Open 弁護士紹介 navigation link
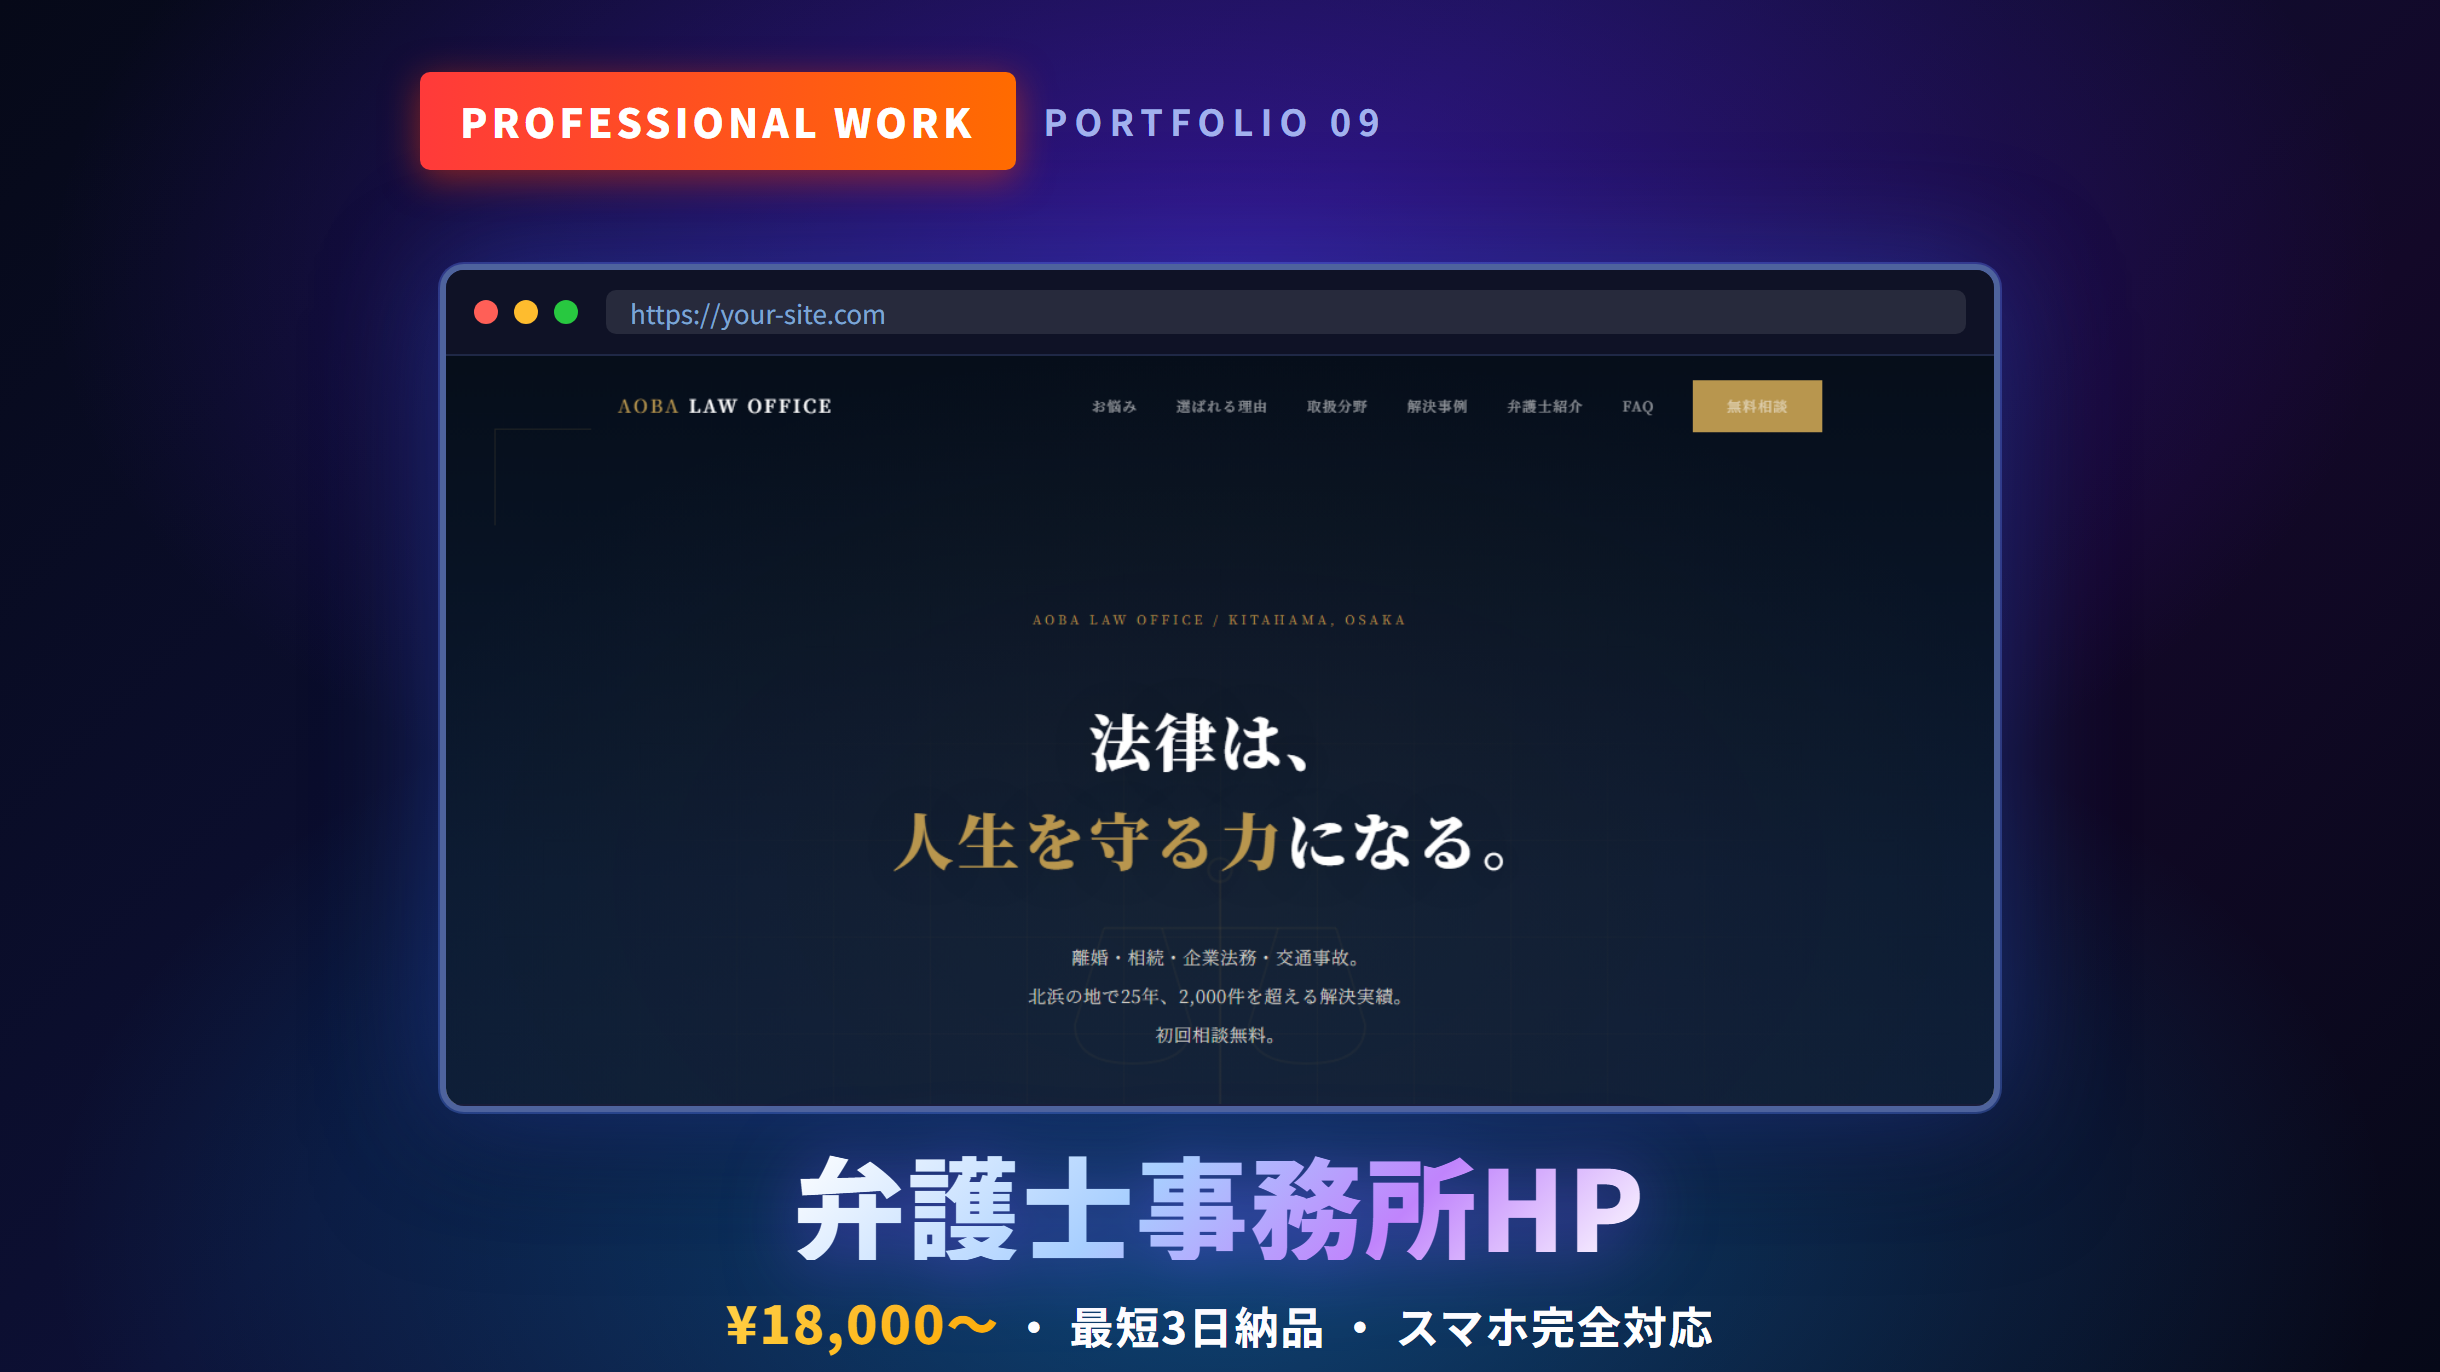 pyautogui.click(x=1544, y=406)
